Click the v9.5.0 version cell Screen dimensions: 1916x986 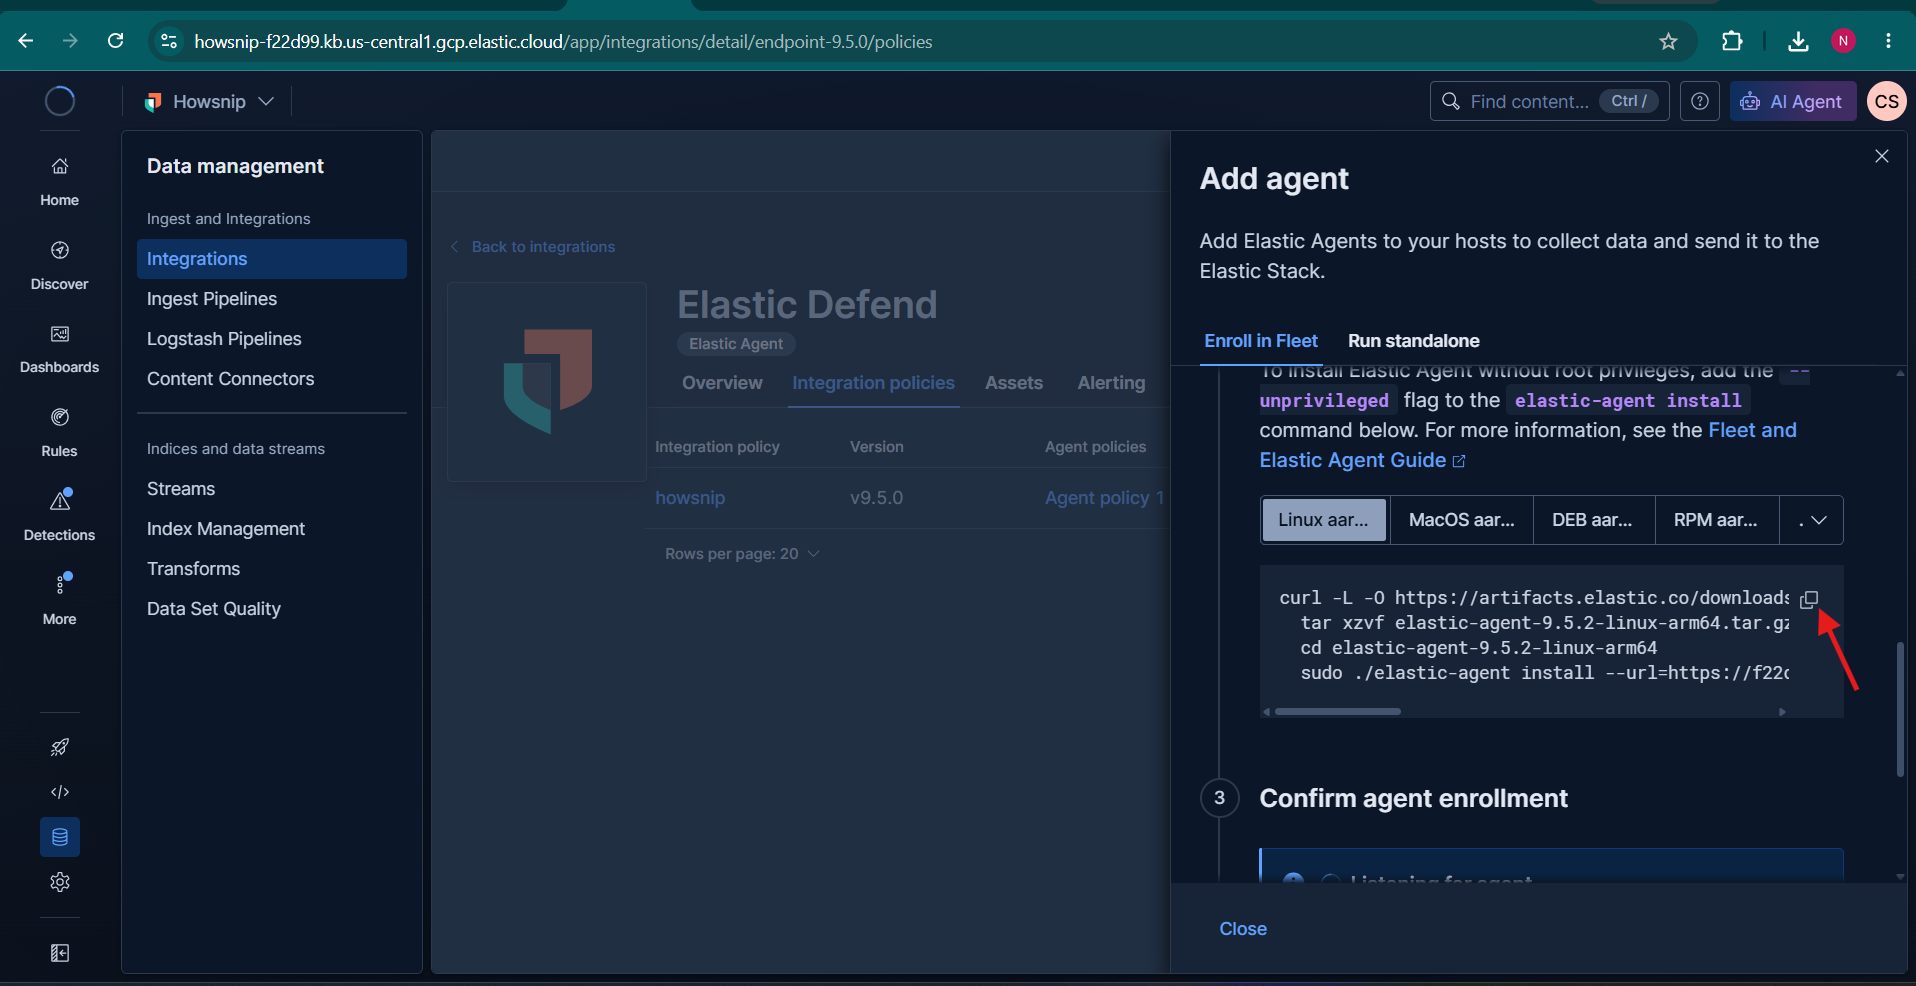[876, 498]
